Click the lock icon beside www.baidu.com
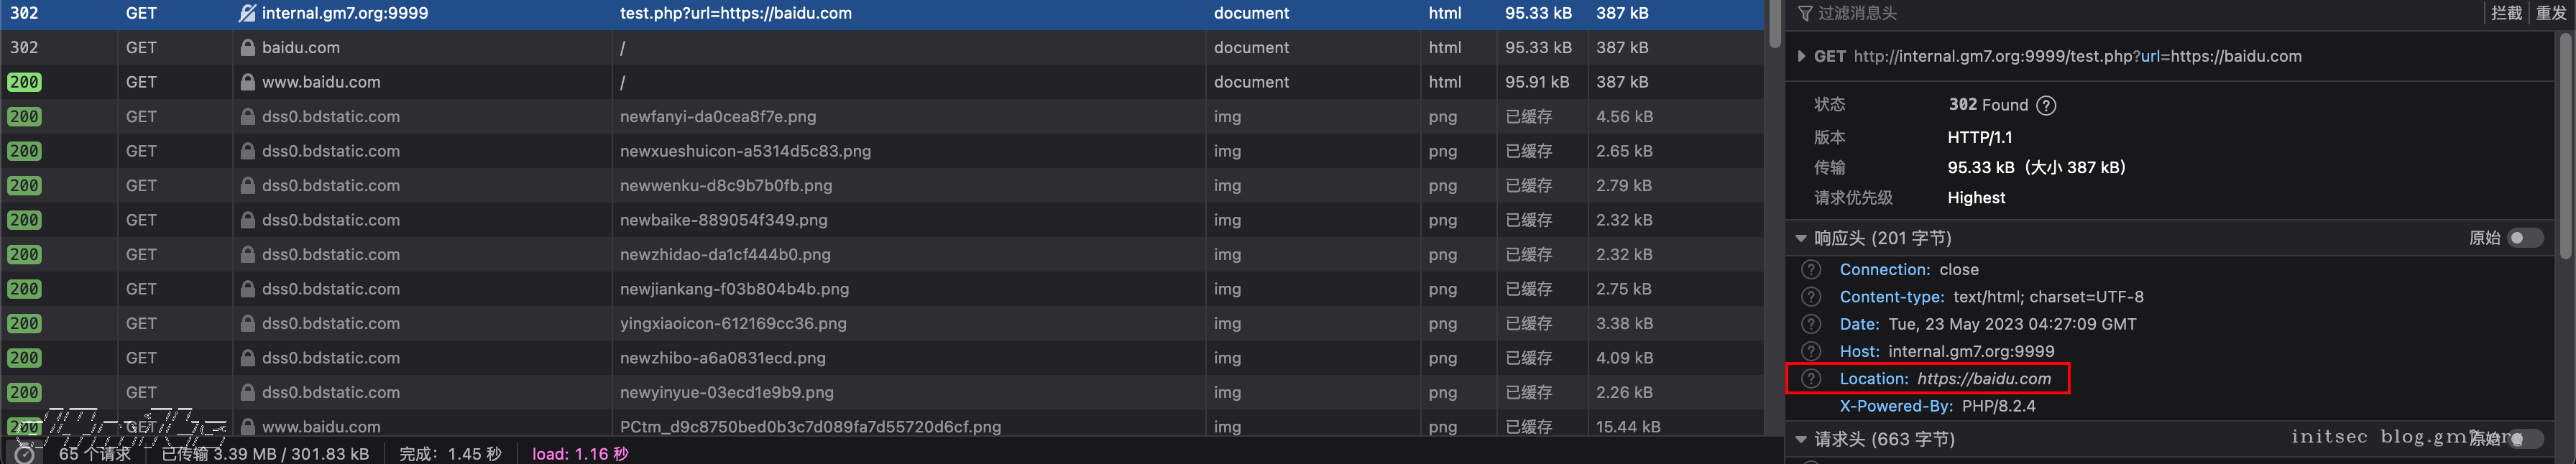2576x464 pixels. coord(247,82)
